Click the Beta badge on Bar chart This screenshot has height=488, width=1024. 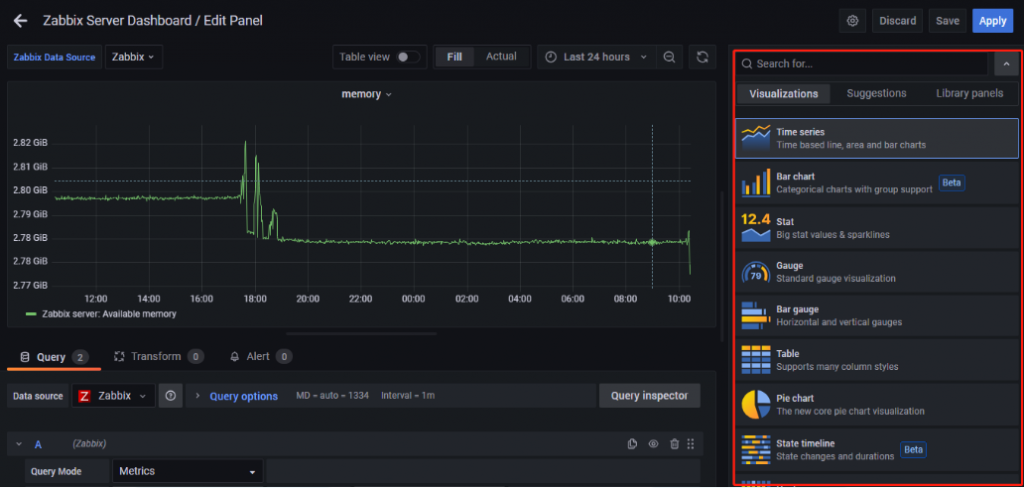(x=952, y=183)
